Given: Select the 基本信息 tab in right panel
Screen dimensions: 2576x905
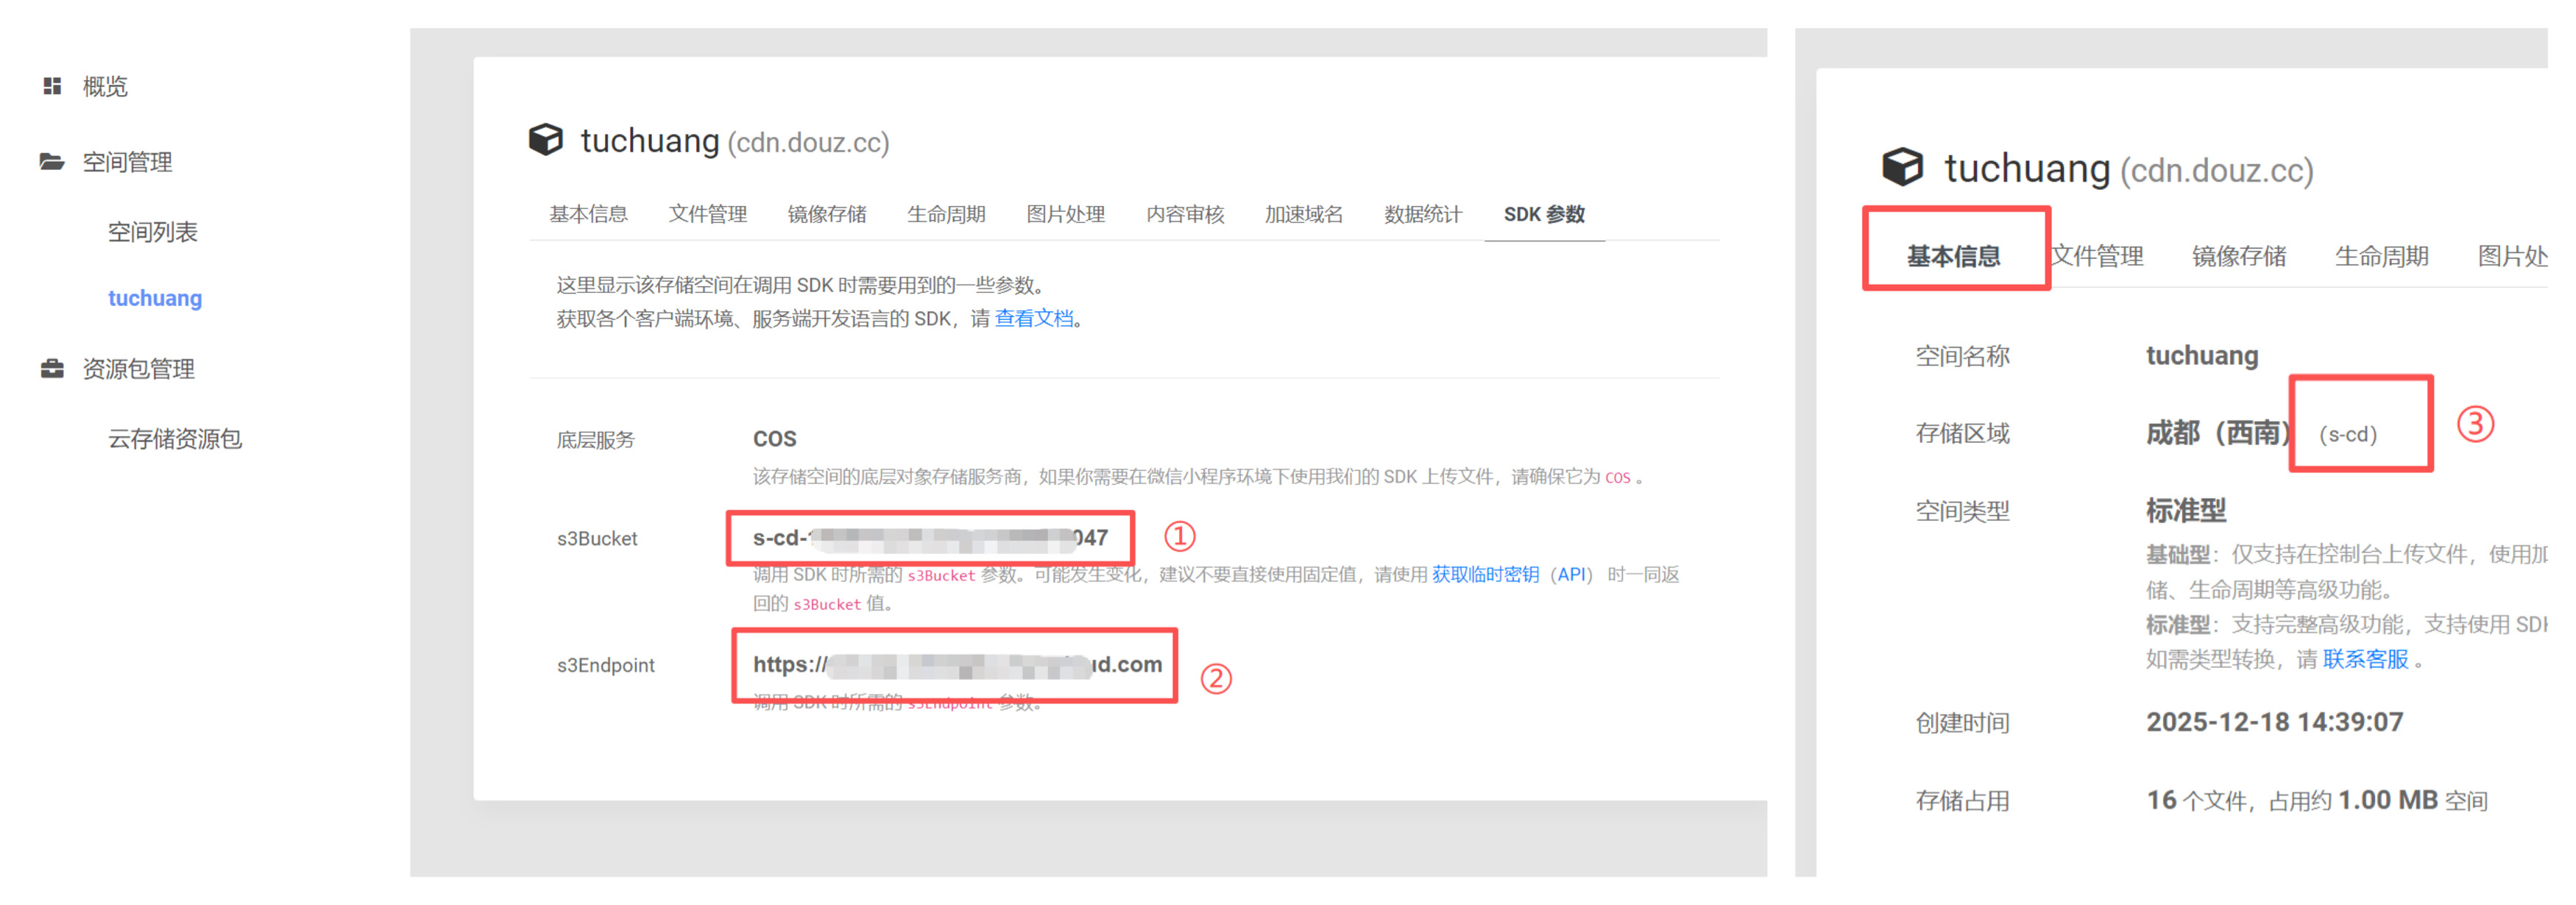Looking at the screenshot, I should click(1955, 256).
